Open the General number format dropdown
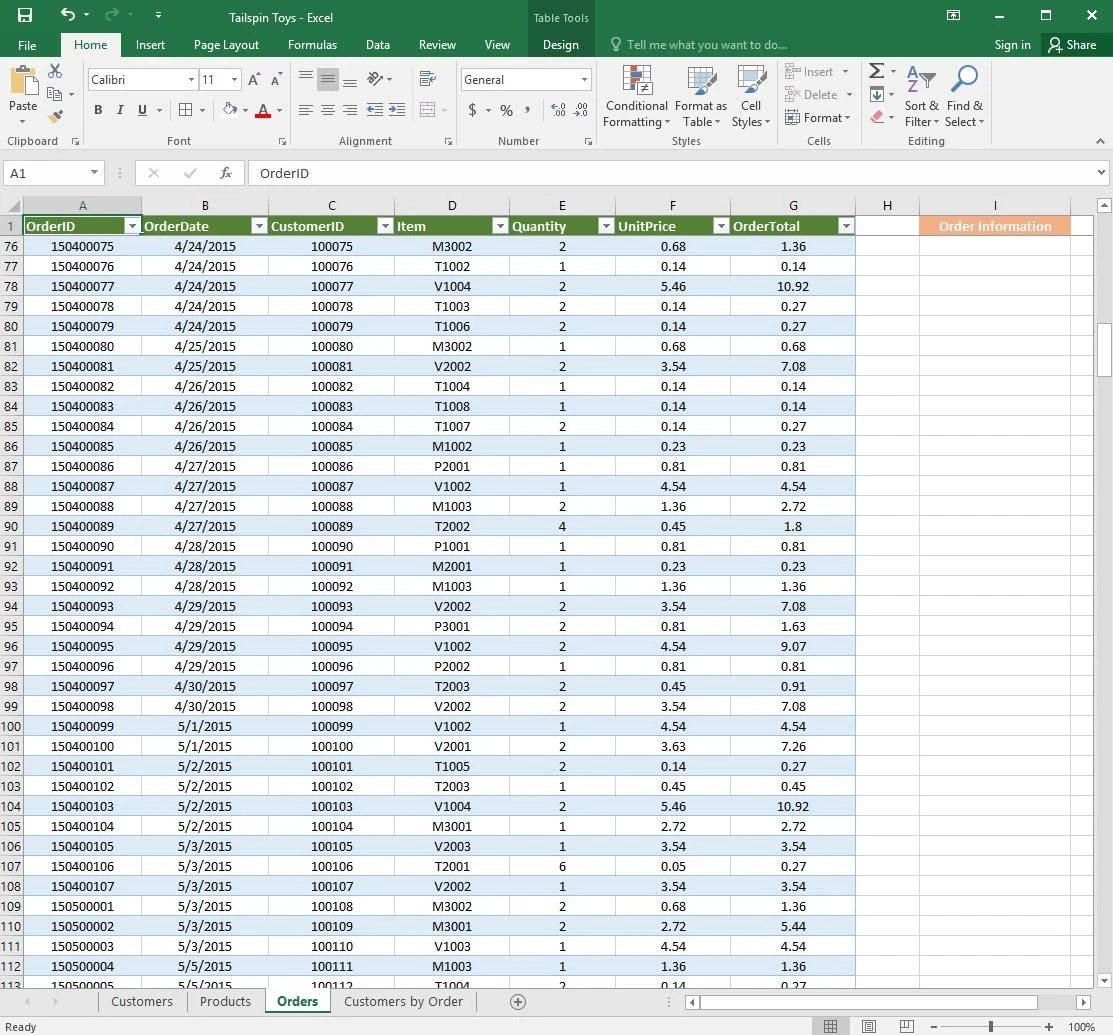Screen dimensions: 1113x1035 coord(584,80)
